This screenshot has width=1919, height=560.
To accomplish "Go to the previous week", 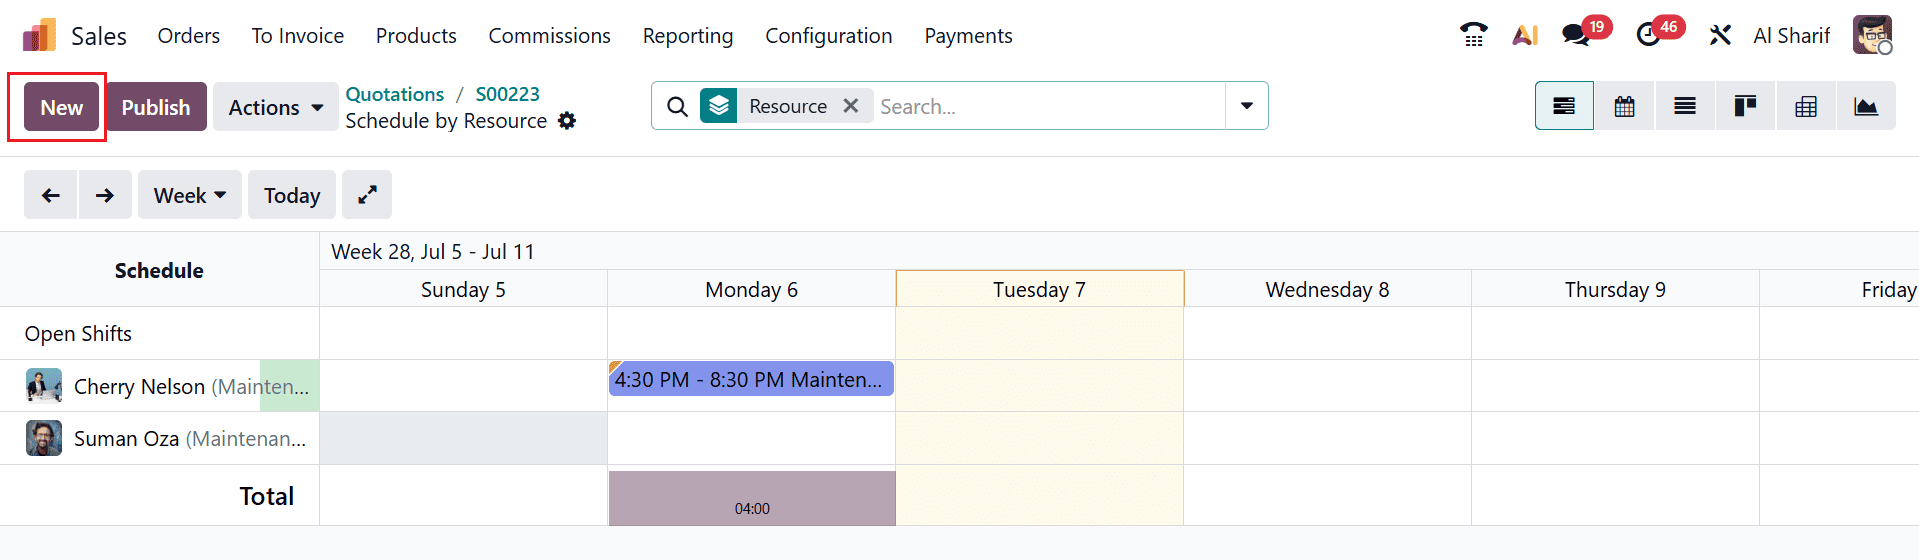I will (x=50, y=195).
